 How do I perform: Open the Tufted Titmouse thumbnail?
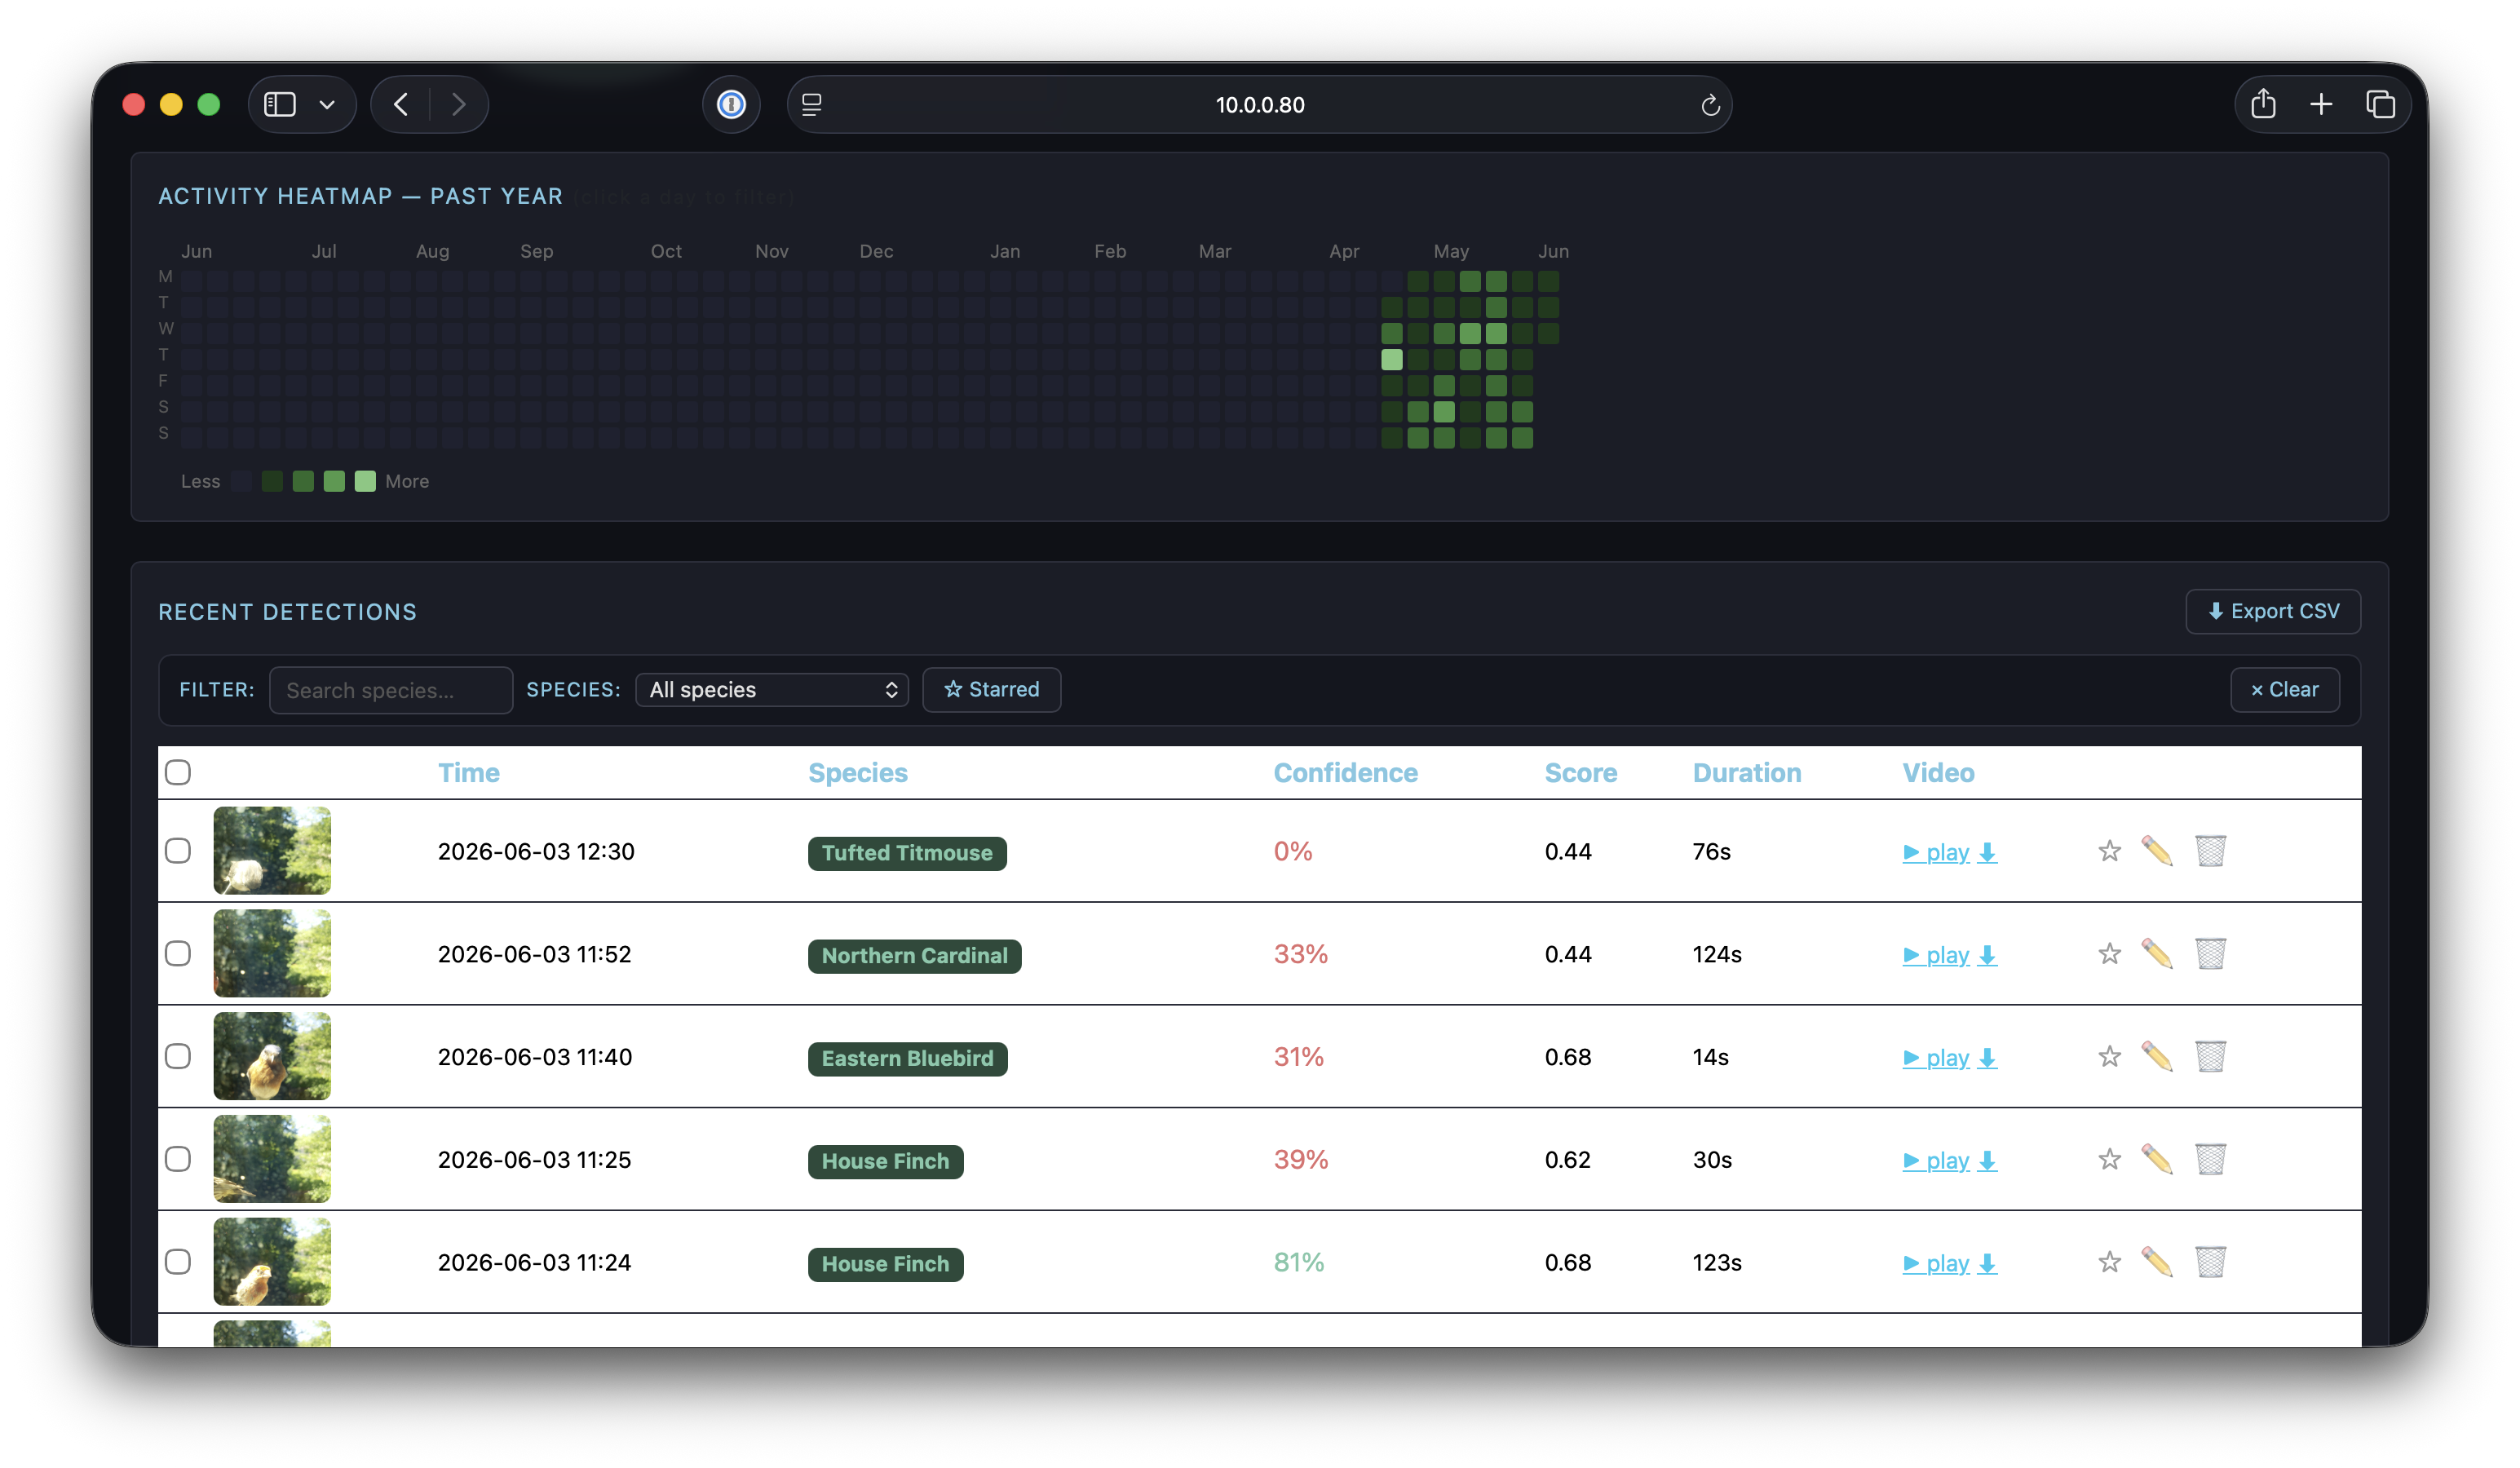272,851
